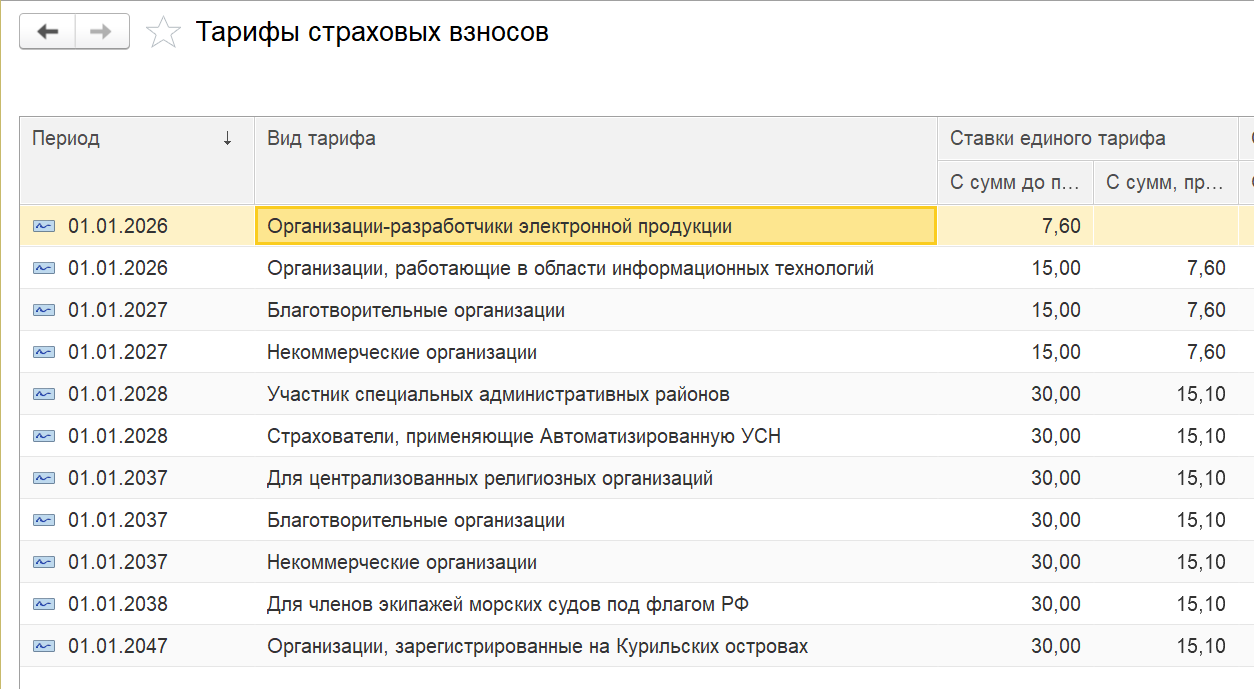1254x689 pixels.
Task: Add page to favorites with star icon
Action: pos(163,33)
